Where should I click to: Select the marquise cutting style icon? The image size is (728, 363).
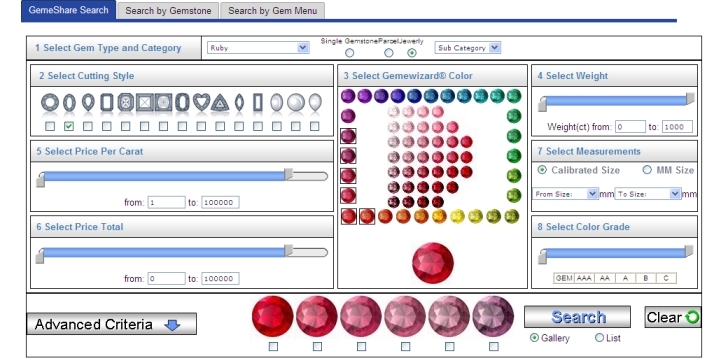(239, 103)
